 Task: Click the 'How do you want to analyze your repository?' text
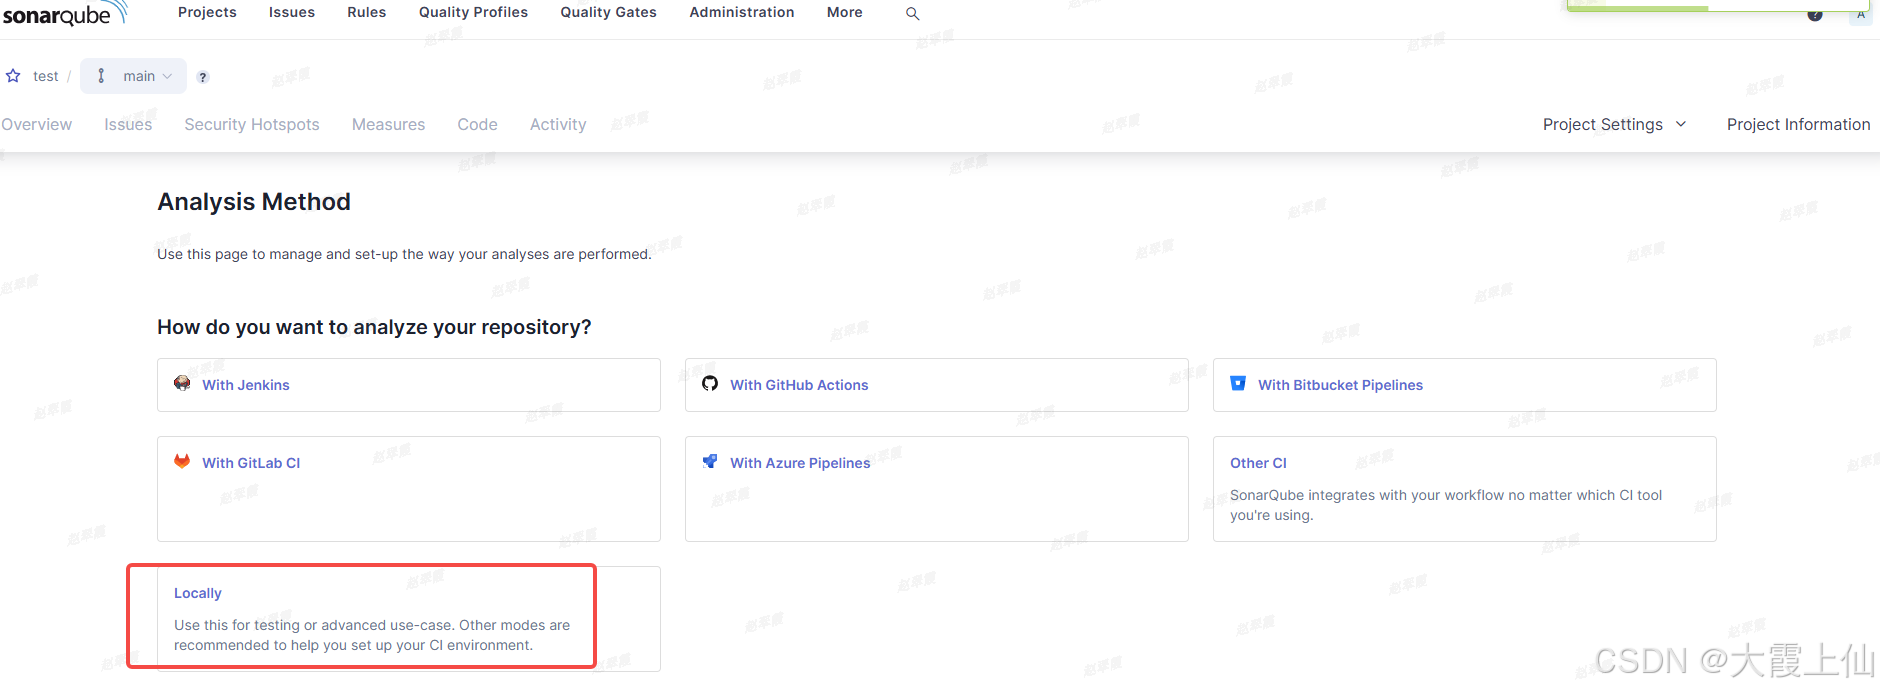(x=374, y=327)
